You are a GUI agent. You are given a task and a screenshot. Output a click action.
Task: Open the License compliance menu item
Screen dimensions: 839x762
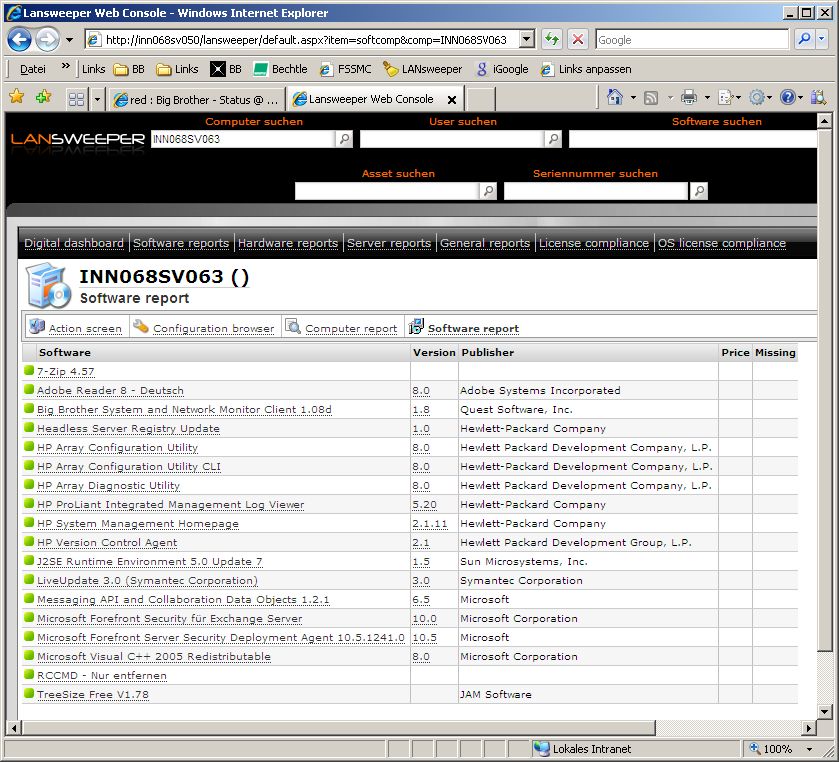593,243
